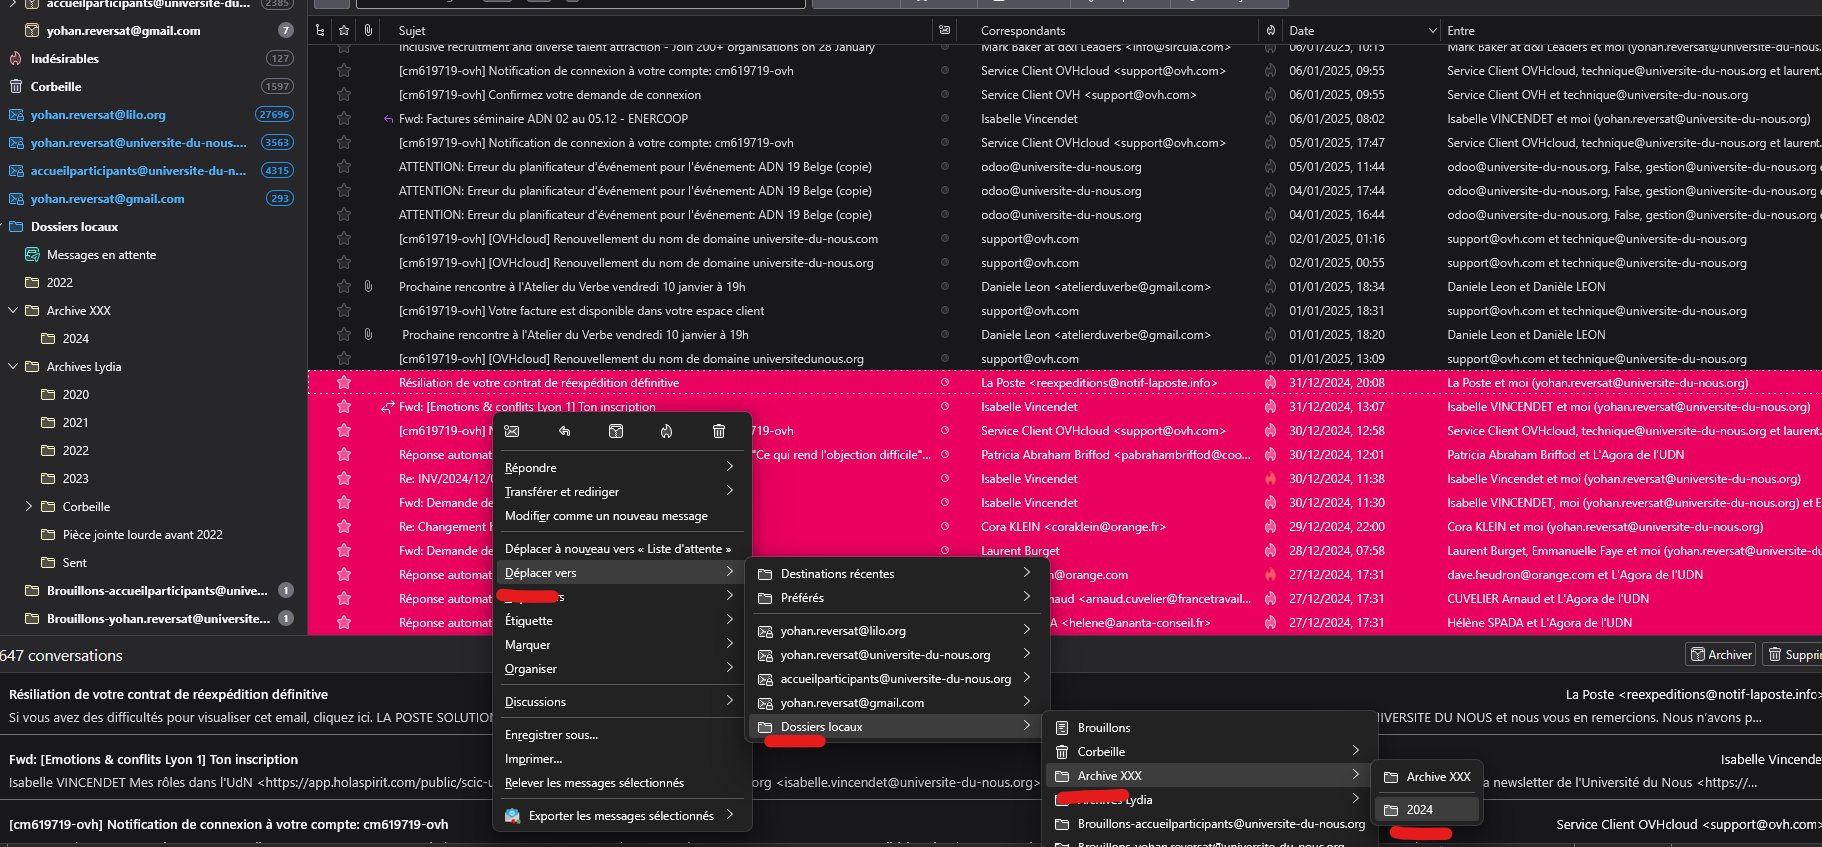Toggle junk flame on La Poste message row
This screenshot has width=1822, height=847.
[x=1270, y=383]
